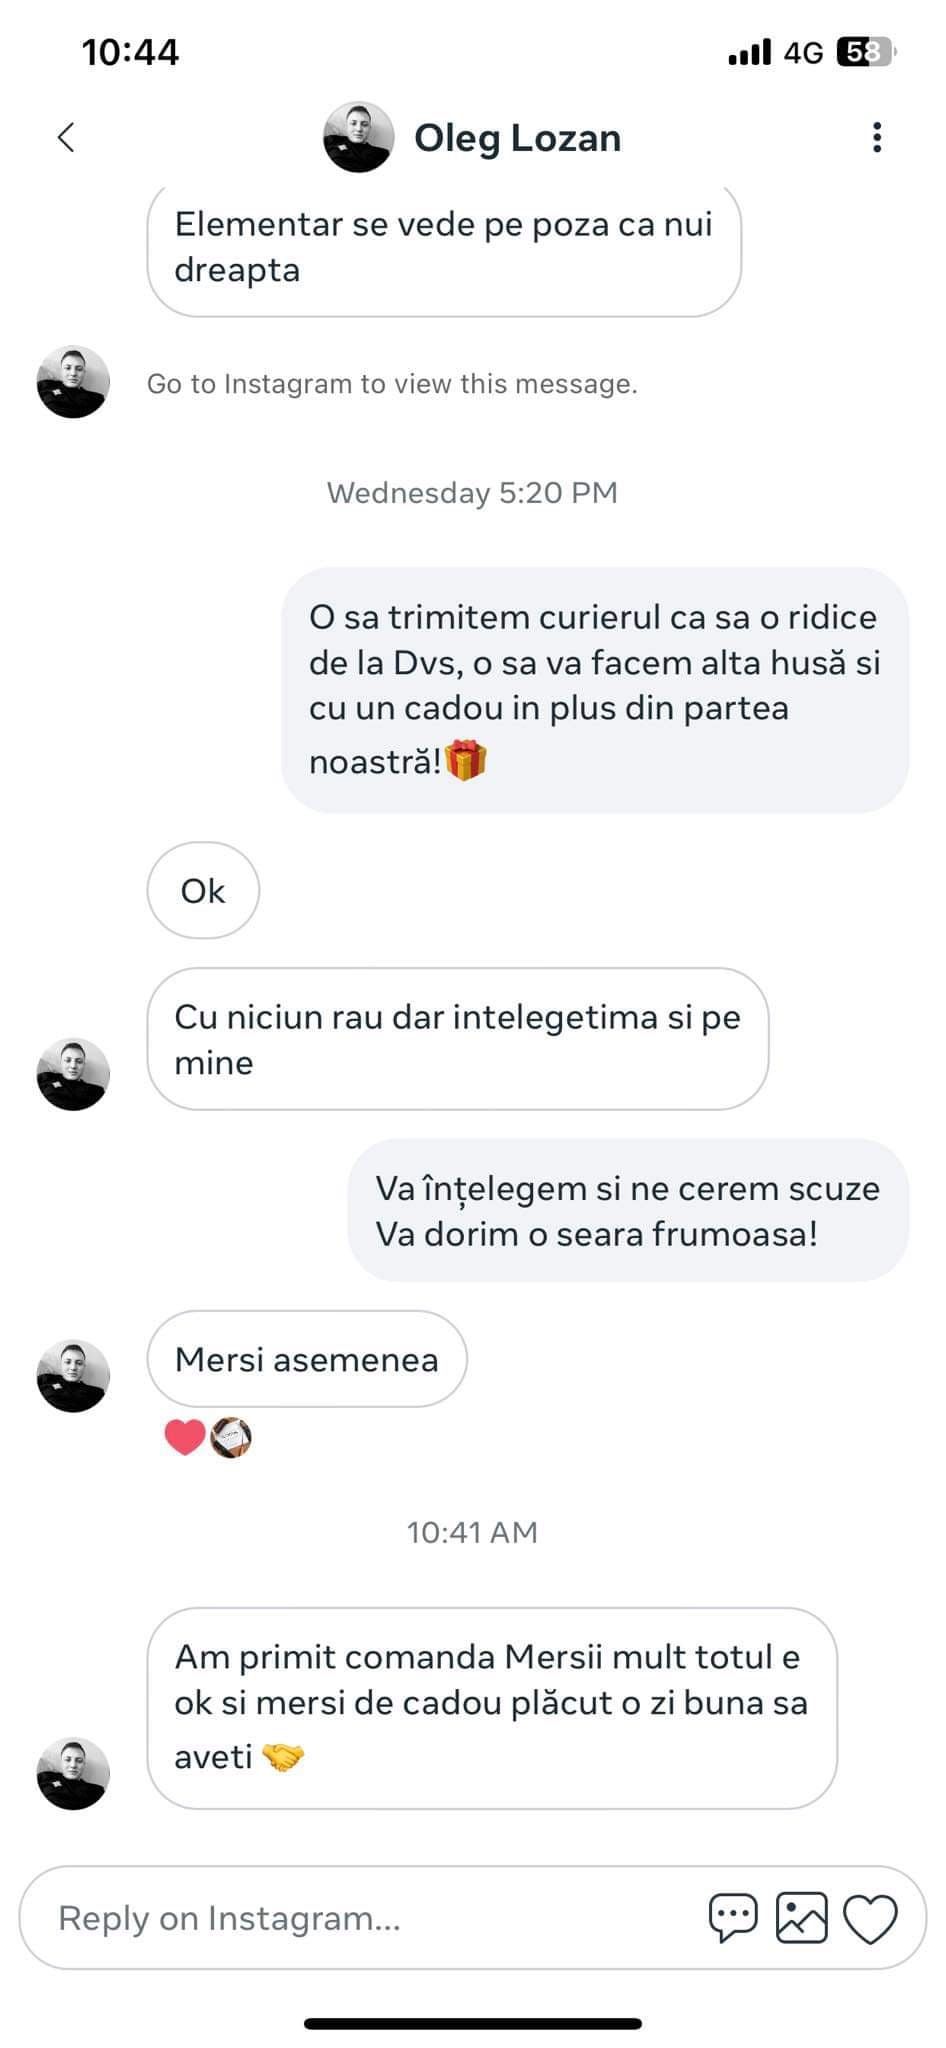Tap the reactor avatar beside the heart
This screenshot has height=2048, width=946.
pyautogui.click(x=231, y=1437)
